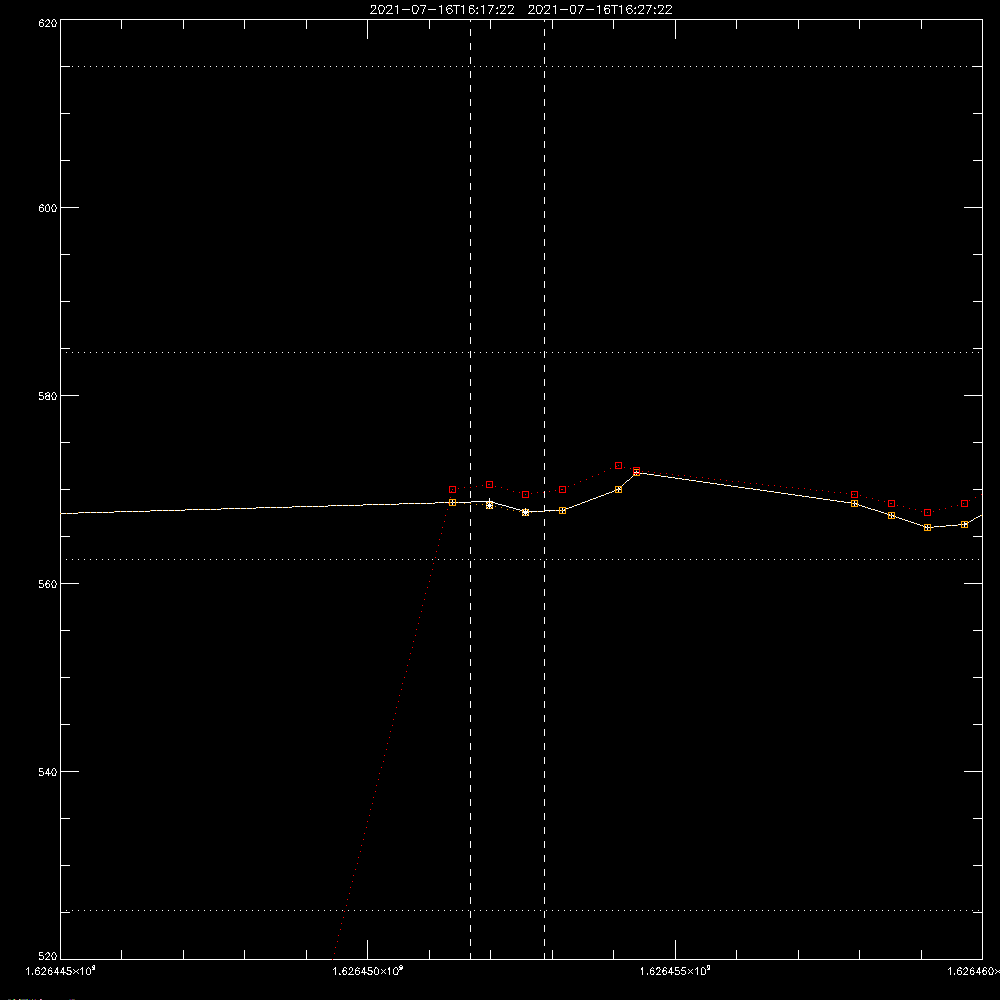
Task: Click the 580 y-axis label
Action: (x=48, y=396)
